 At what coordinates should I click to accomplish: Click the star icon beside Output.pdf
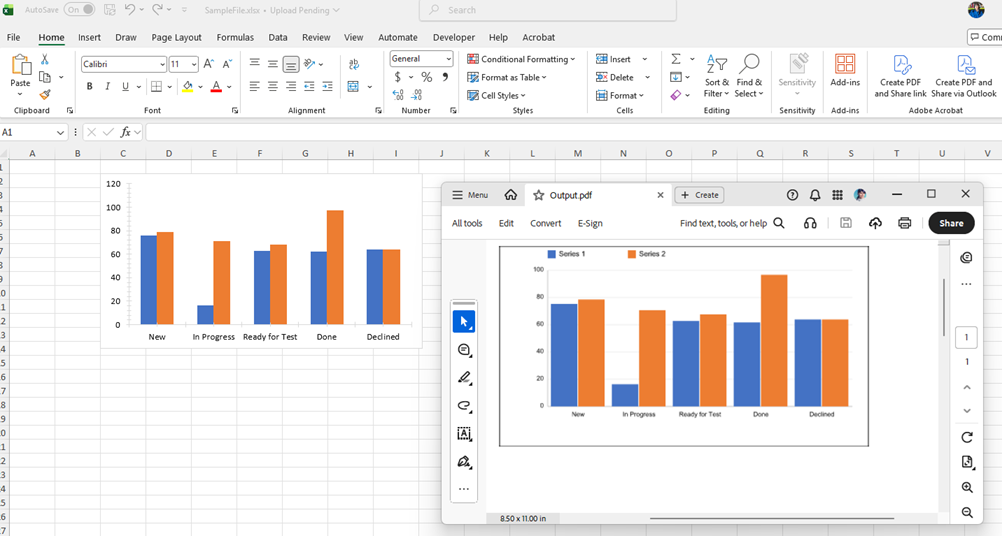(x=539, y=195)
